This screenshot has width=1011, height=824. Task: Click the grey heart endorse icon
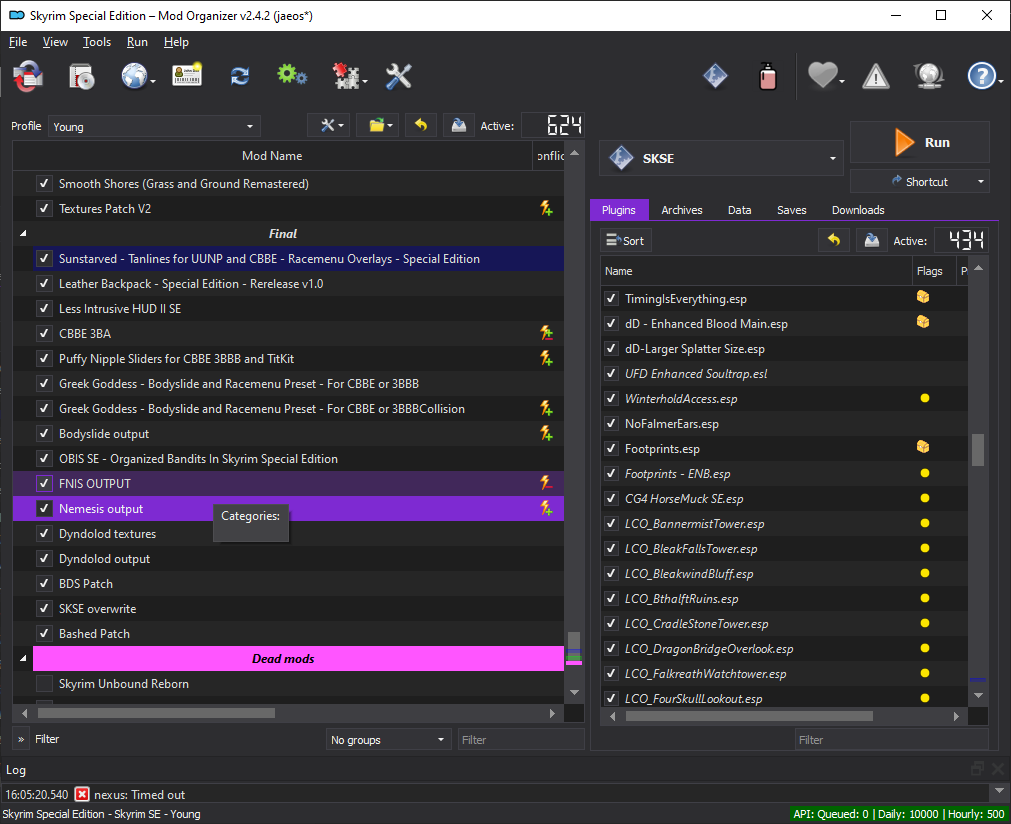pos(822,75)
